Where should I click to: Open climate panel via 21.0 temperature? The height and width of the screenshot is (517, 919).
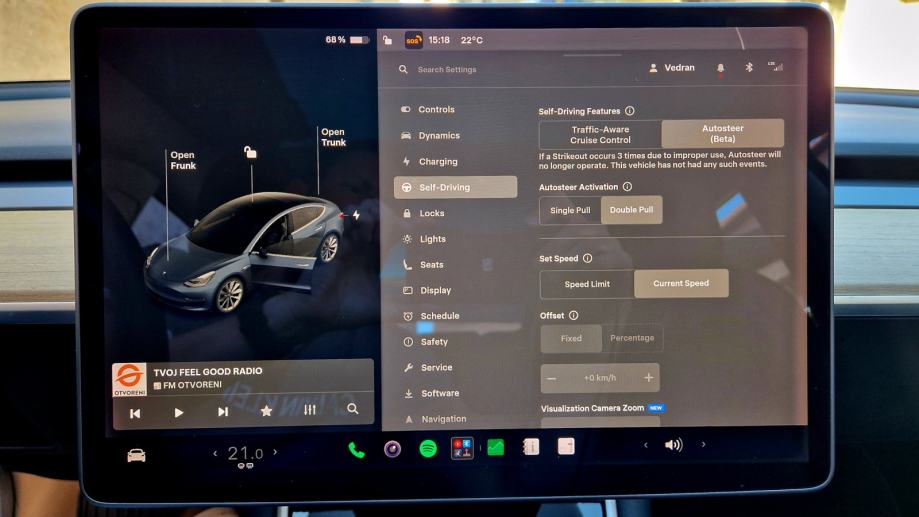coord(245,453)
